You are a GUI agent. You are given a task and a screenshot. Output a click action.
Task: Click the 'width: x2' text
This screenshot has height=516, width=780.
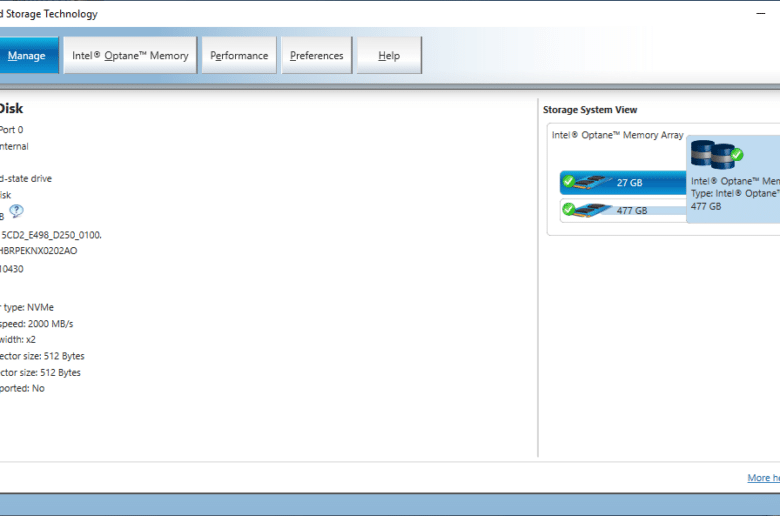click(18, 340)
